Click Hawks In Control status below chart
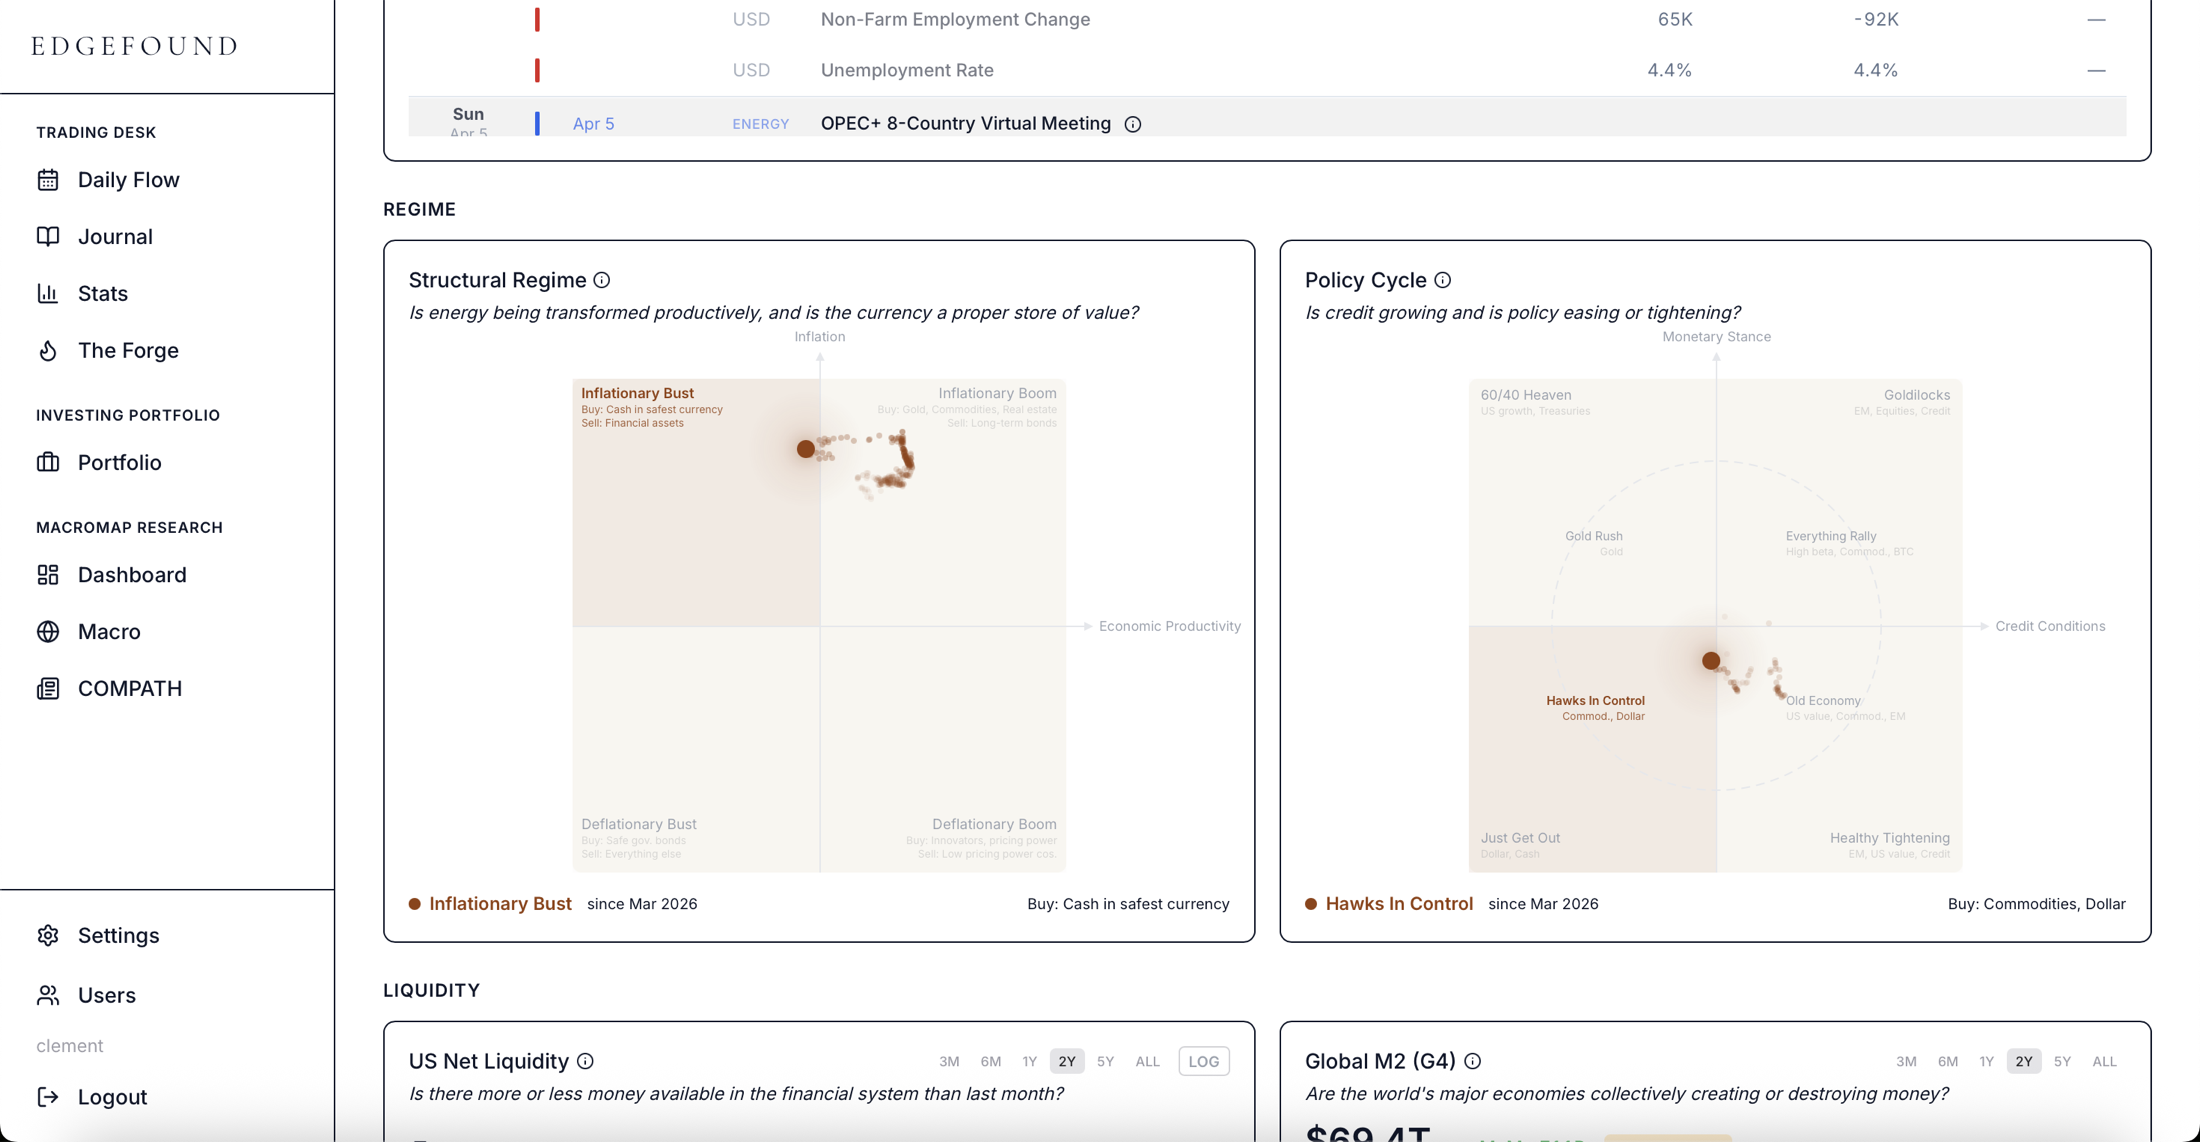Viewport: 2200px width, 1142px height. 1399,904
